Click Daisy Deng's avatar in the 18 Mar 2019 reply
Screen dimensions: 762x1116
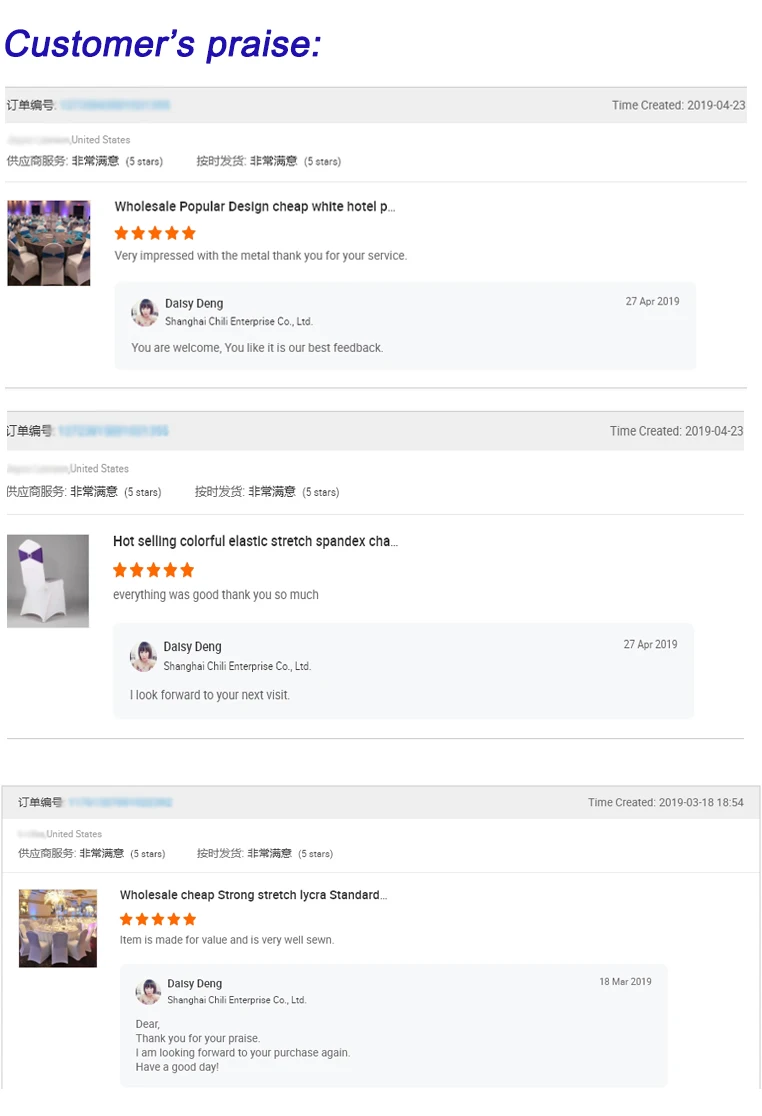pyautogui.click(x=149, y=991)
